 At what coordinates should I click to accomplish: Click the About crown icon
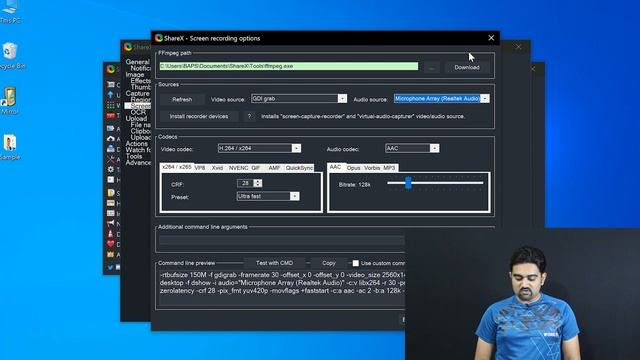pos(111,254)
